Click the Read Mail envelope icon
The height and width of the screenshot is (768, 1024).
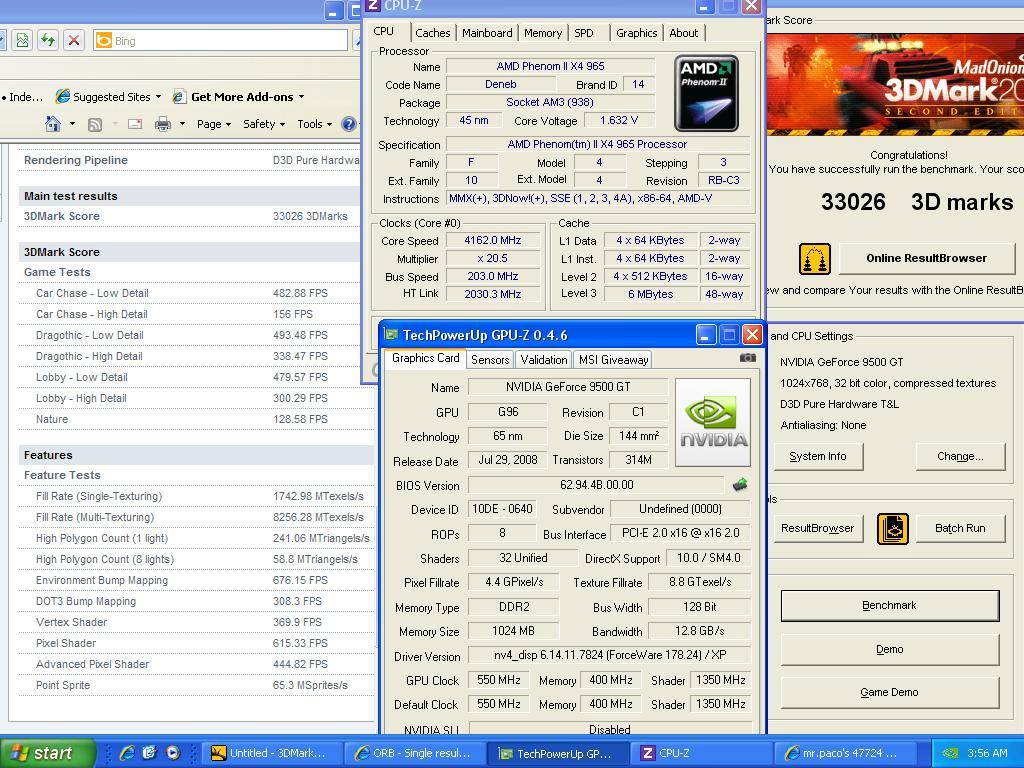click(135, 124)
